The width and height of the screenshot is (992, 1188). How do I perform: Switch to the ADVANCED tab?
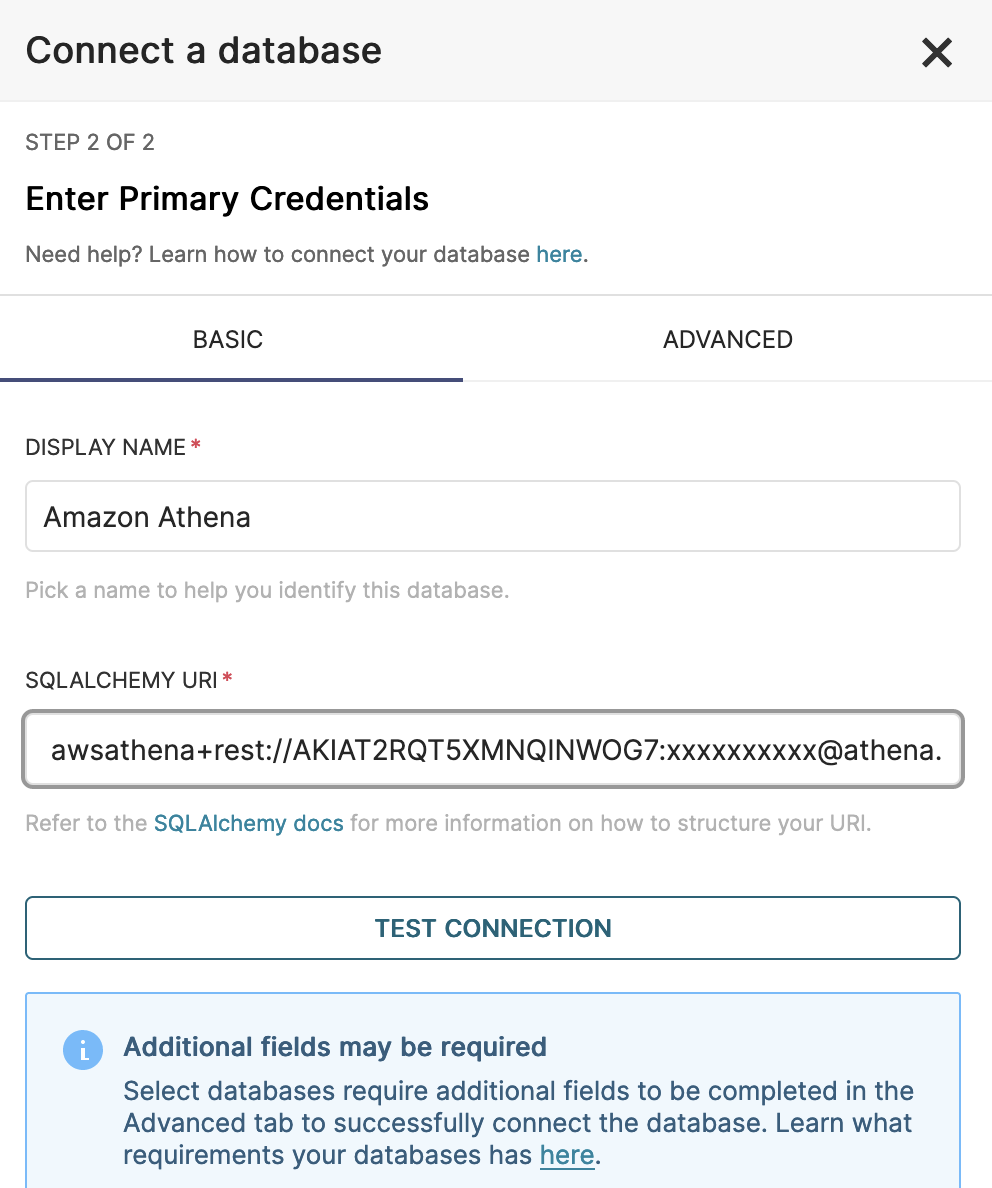pos(727,339)
